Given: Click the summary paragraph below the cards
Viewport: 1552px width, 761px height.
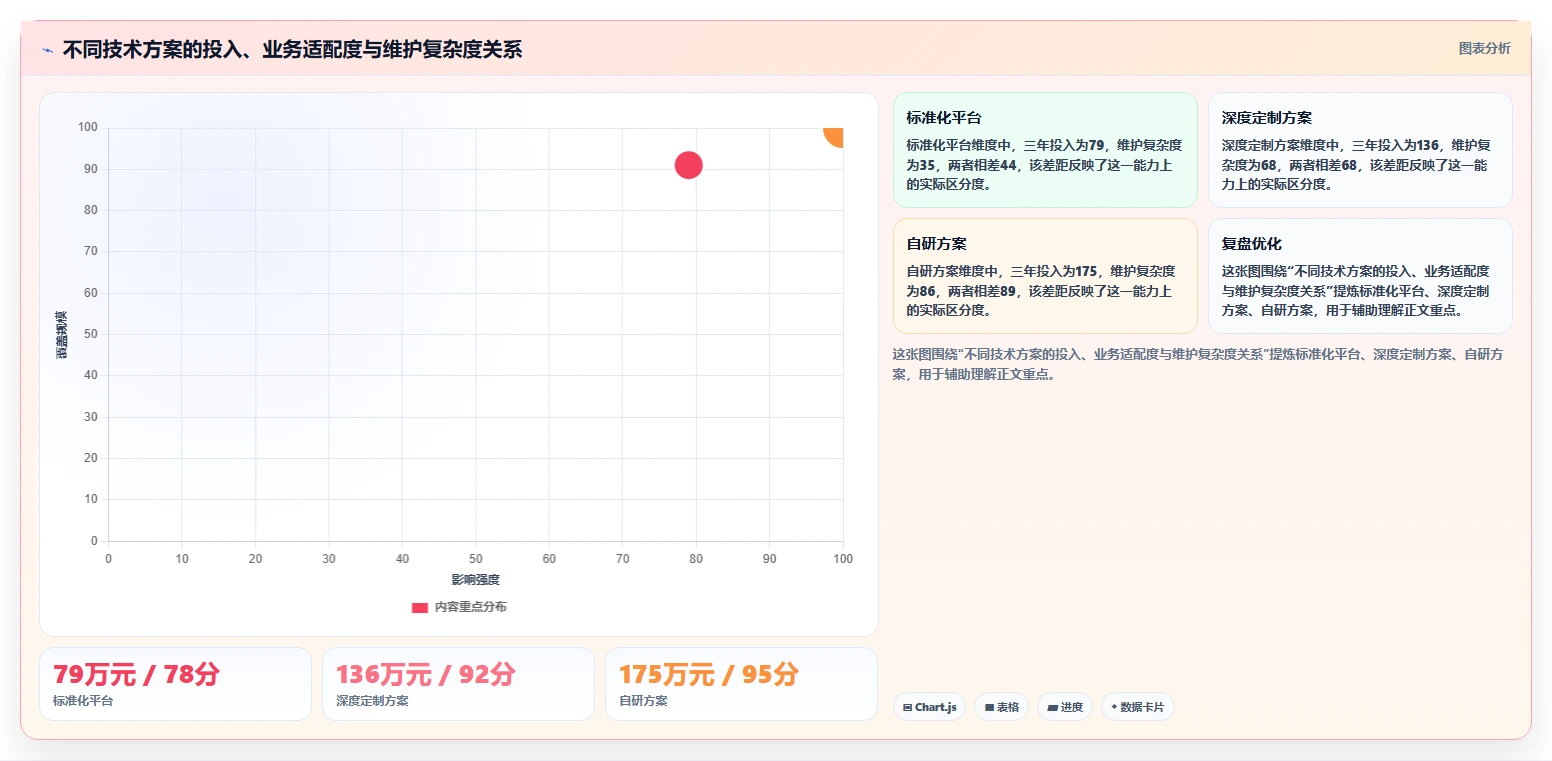Looking at the screenshot, I should (1197, 364).
